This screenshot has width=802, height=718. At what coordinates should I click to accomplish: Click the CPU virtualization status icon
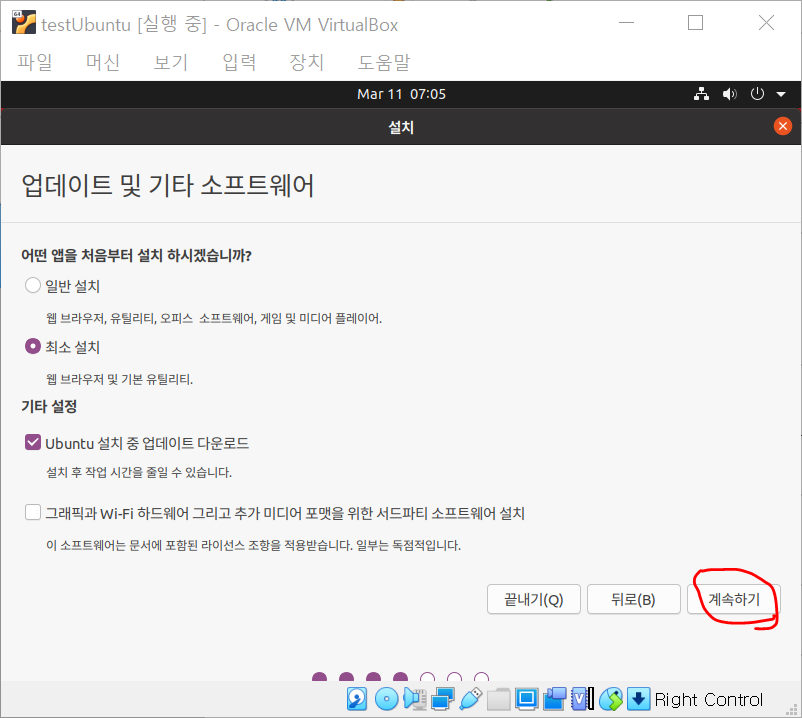coord(583,699)
